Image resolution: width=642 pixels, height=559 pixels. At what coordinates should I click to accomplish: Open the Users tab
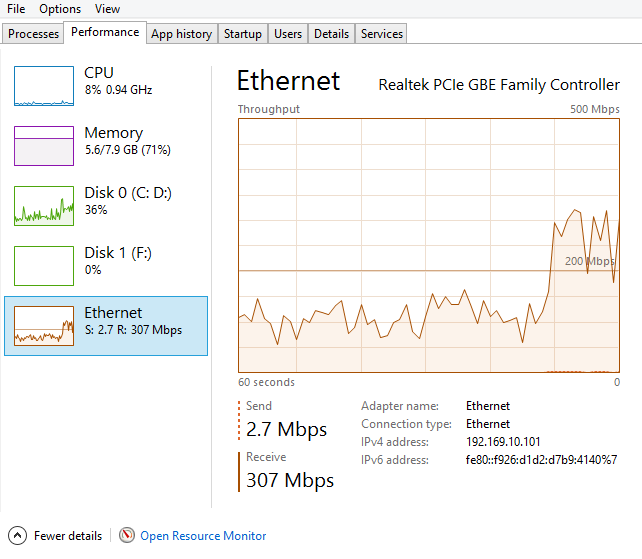(288, 34)
